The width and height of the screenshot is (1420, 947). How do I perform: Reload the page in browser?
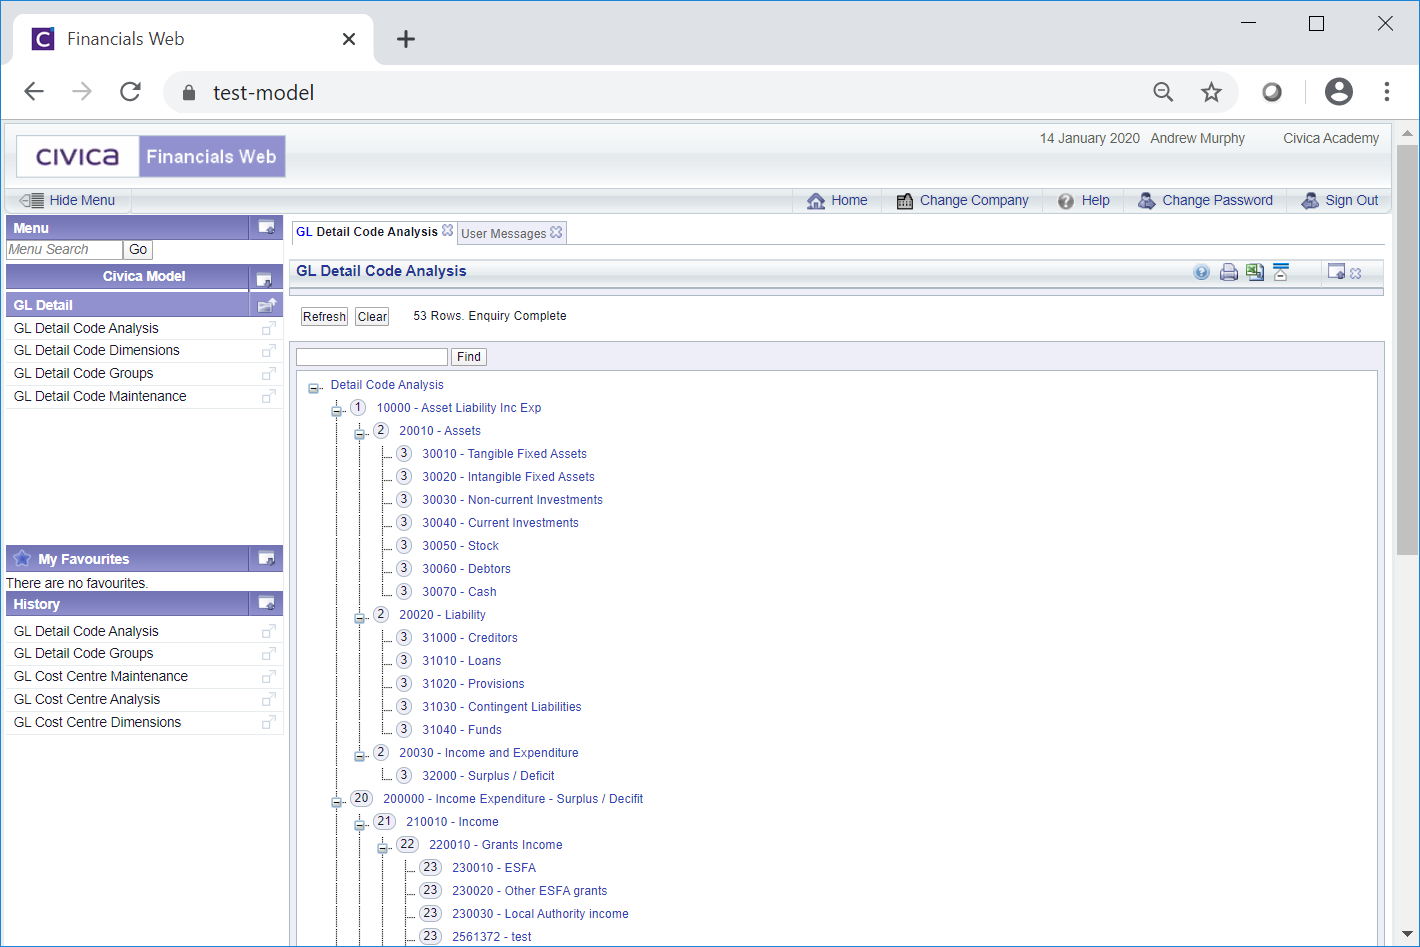(x=130, y=92)
